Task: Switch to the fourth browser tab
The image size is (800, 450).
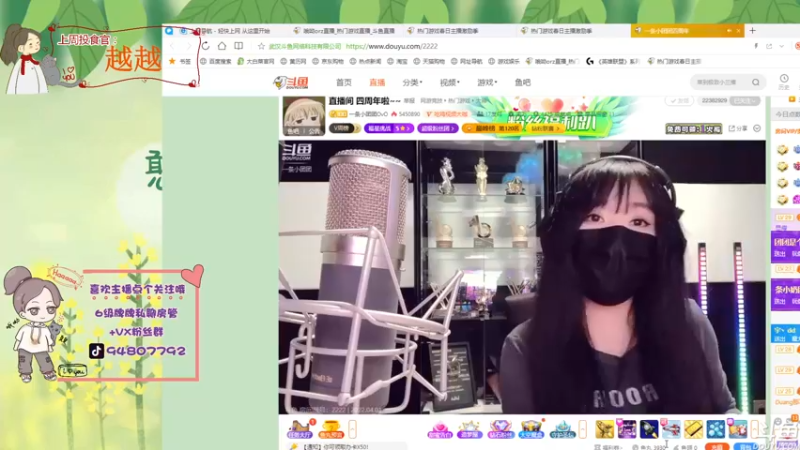Action: [x=573, y=31]
